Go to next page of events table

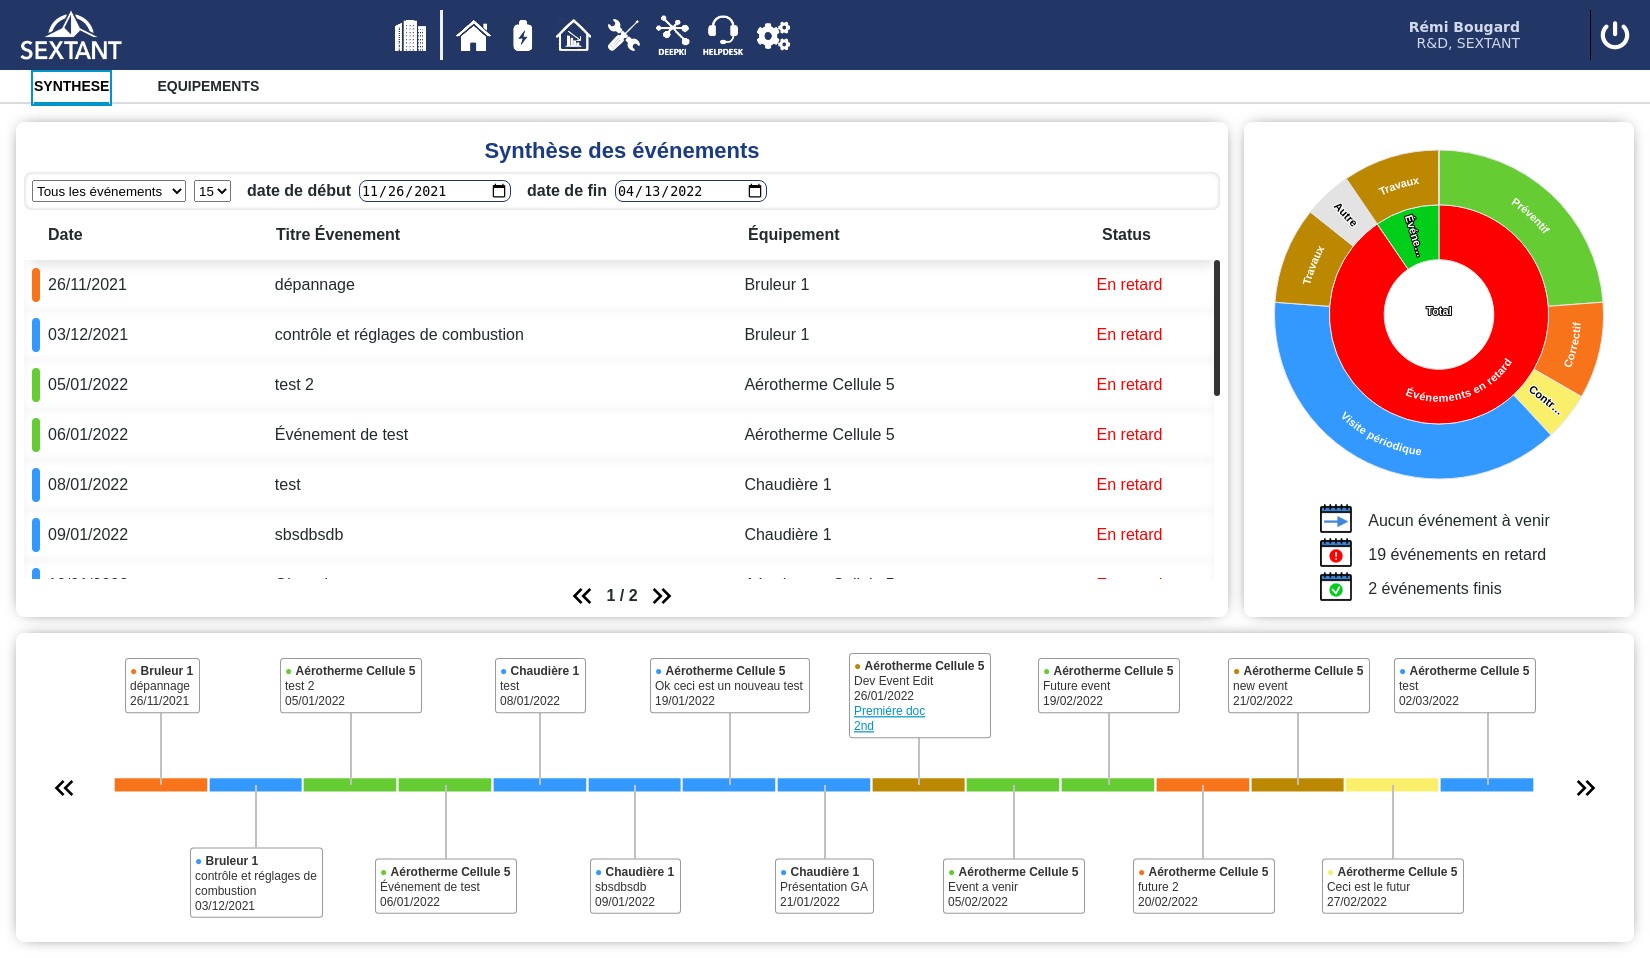pos(662,596)
